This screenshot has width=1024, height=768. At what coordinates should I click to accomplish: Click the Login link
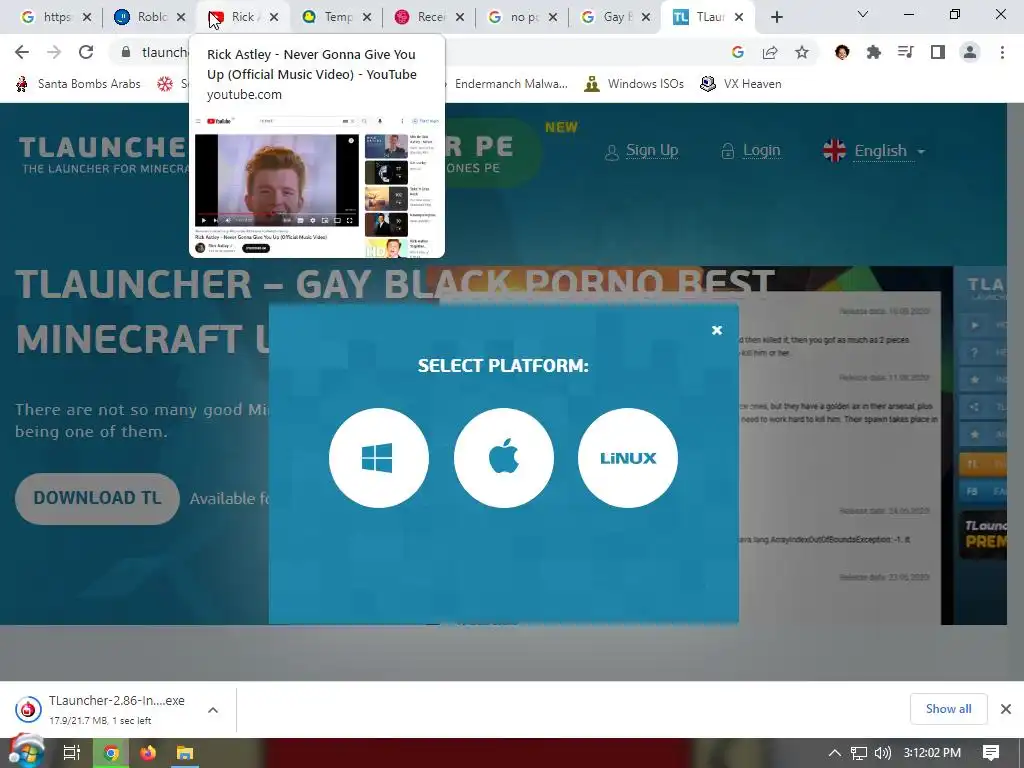point(751,151)
